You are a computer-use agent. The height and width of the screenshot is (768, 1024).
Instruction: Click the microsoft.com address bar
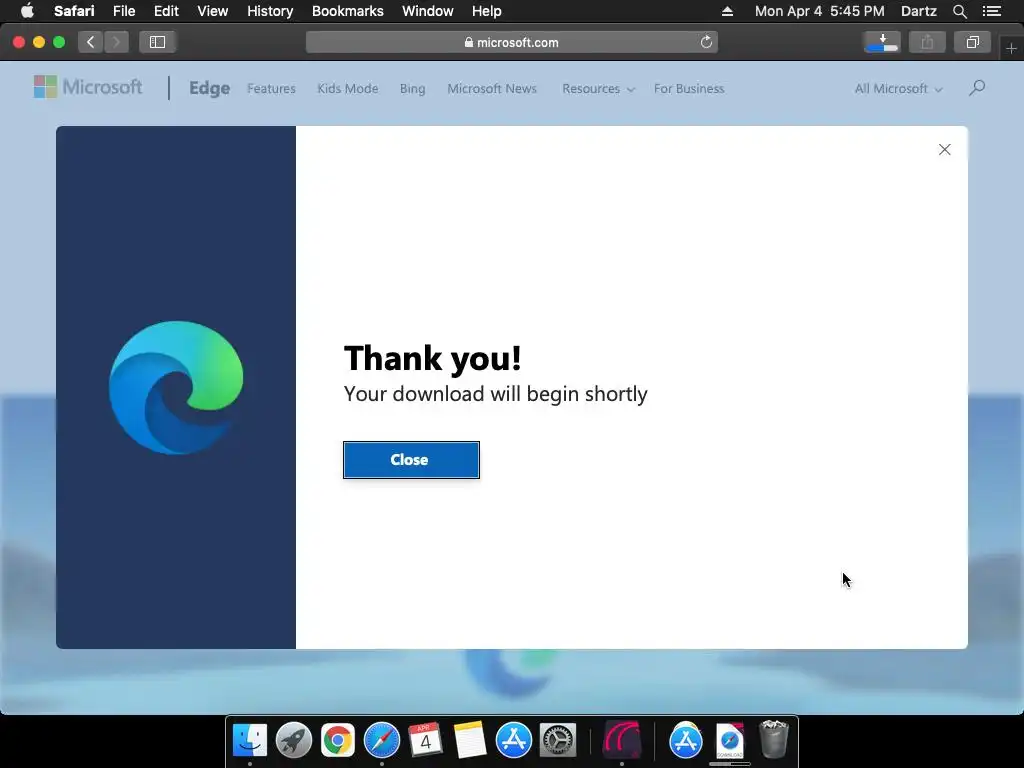coord(511,42)
